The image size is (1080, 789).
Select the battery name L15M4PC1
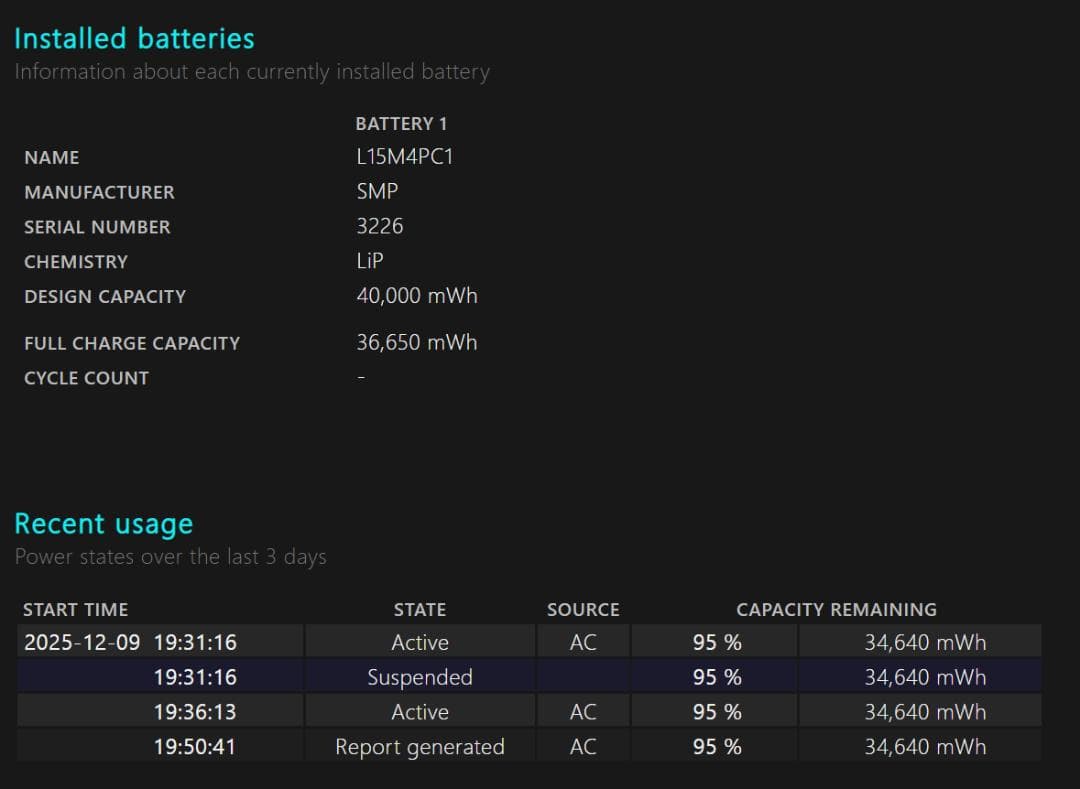(404, 157)
